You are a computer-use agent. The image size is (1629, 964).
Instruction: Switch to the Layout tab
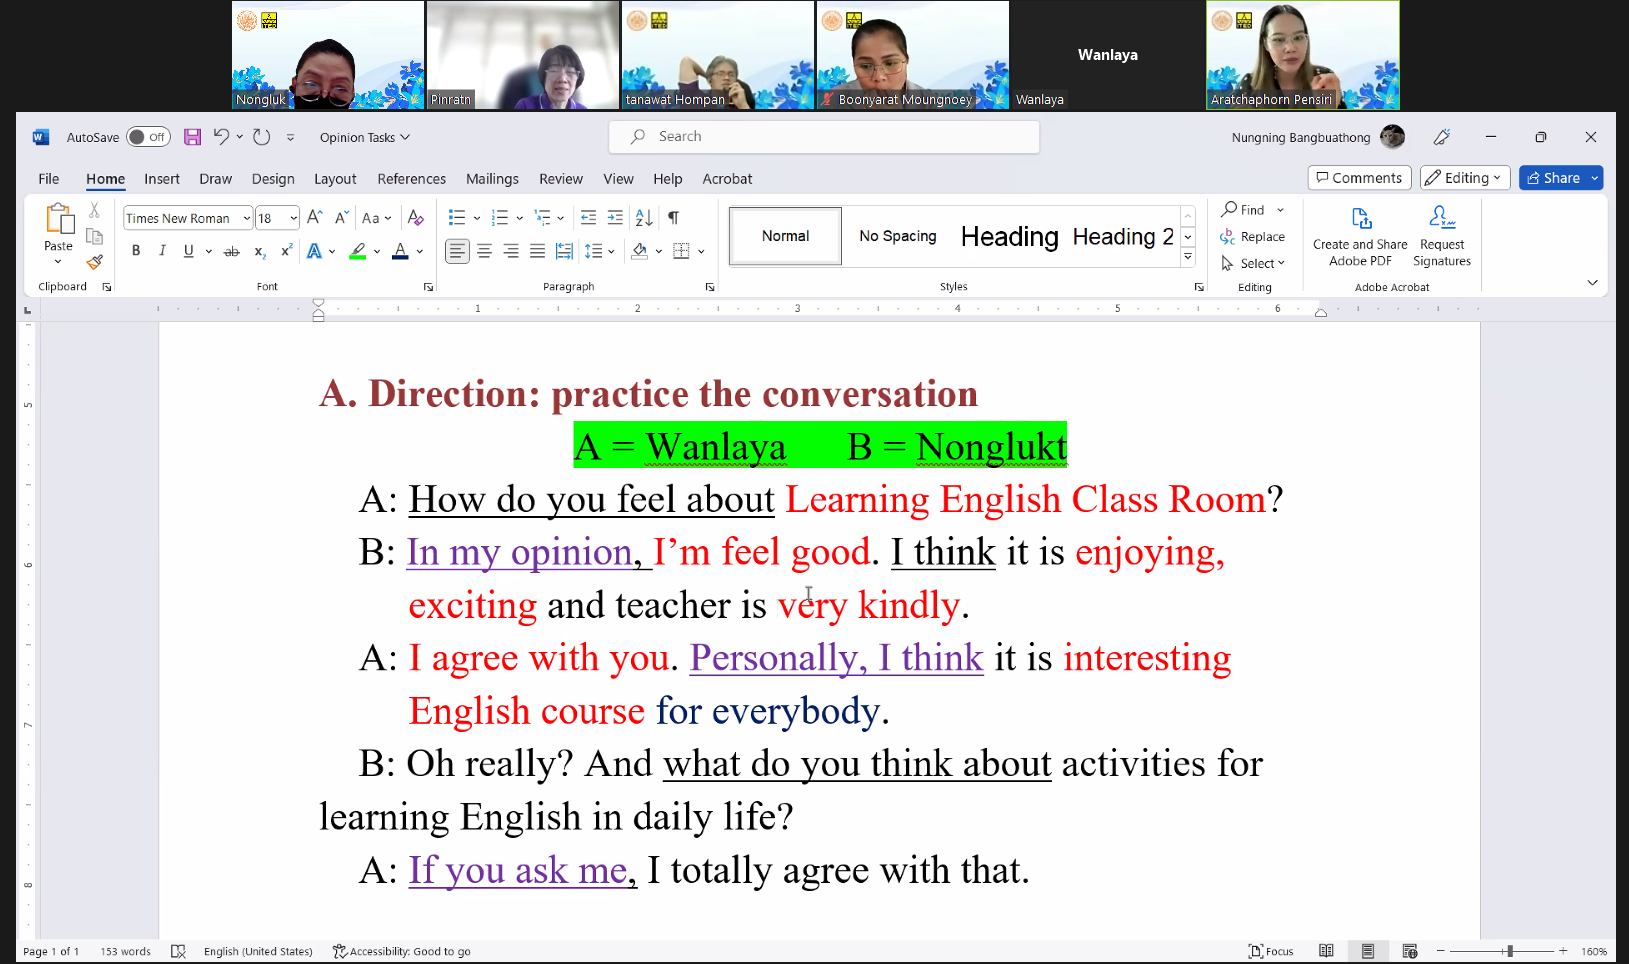[335, 178]
